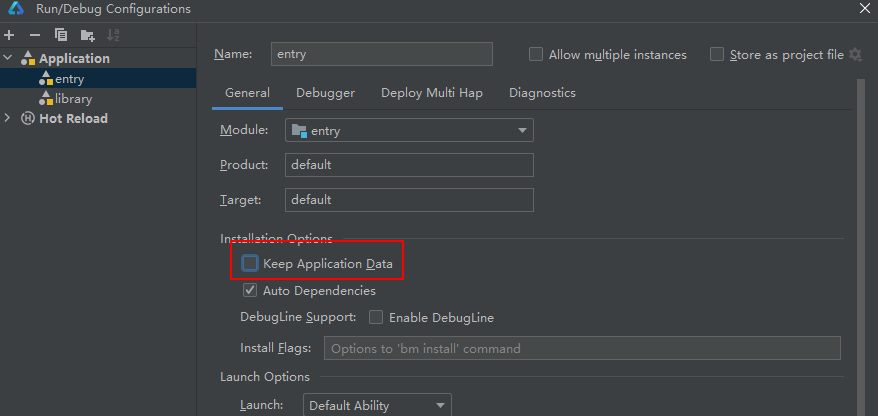Viewport: 878px width, 416px height.
Task: Click the gear icon beside Store as project file
Action: 855,55
